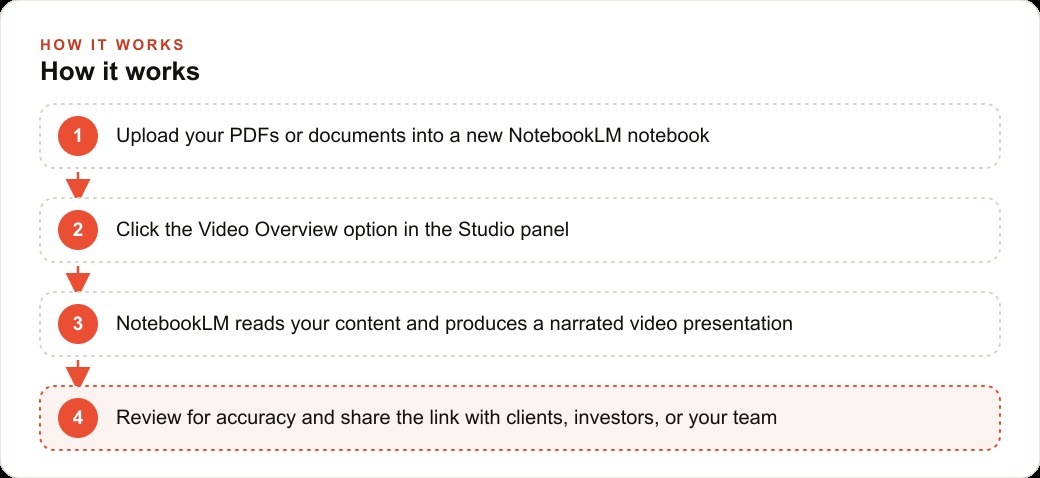Click the step 4 number circle

tap(78, 418)
